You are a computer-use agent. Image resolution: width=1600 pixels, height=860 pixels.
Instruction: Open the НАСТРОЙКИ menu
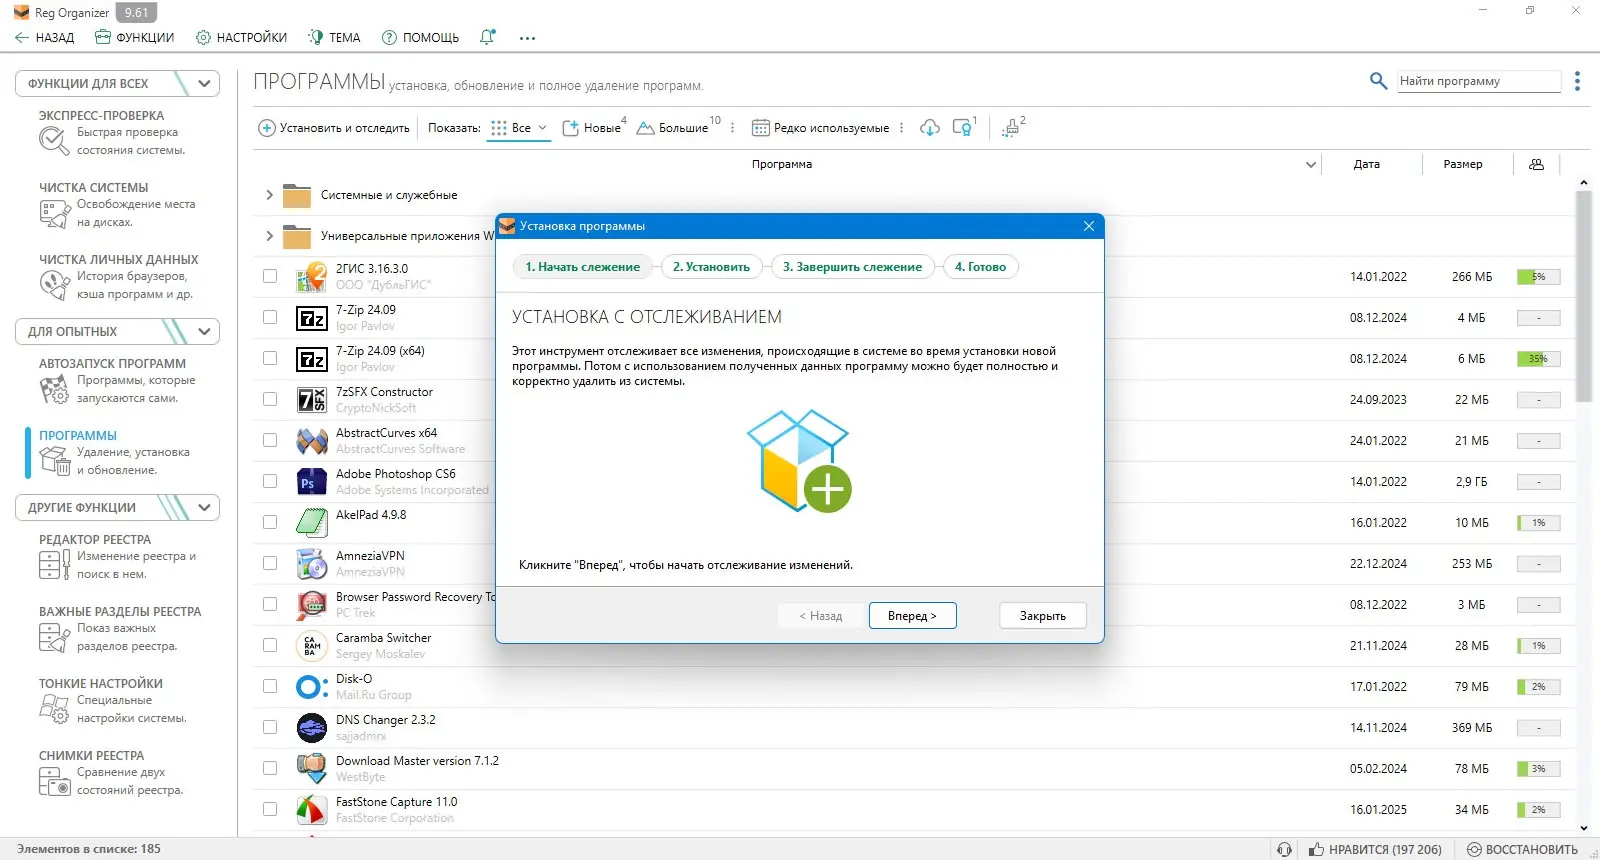pyautogui.click(x=241, y=38)
